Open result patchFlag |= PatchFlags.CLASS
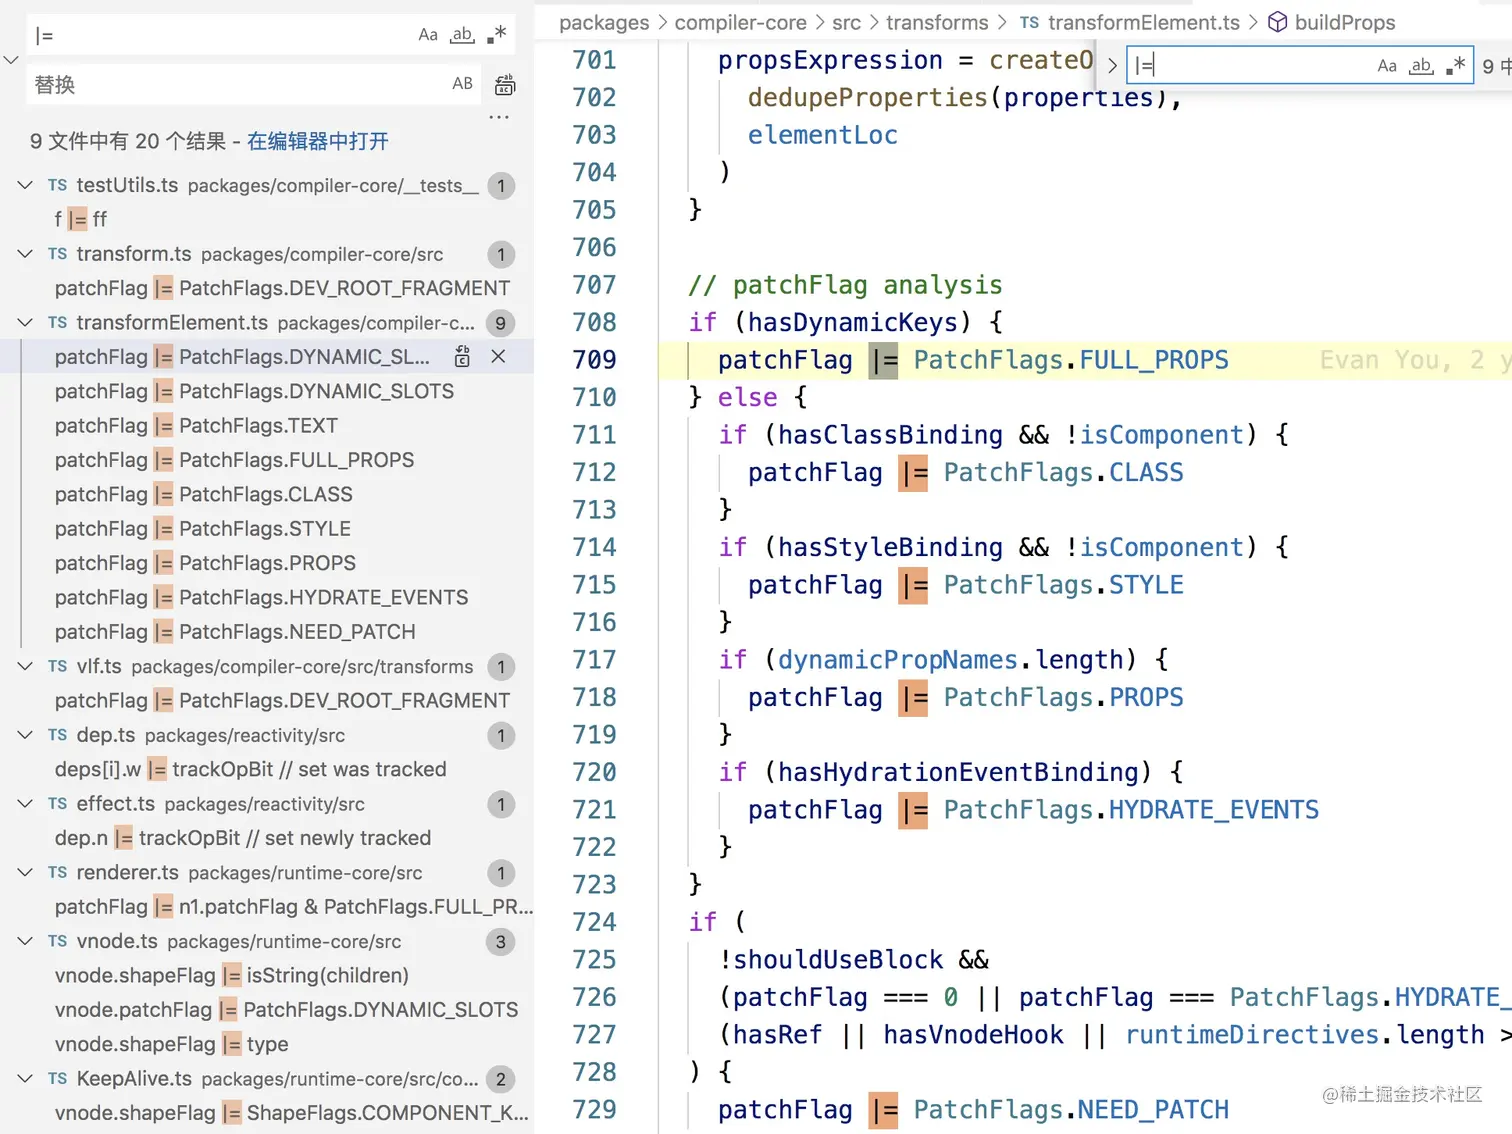 pos(203,494)
